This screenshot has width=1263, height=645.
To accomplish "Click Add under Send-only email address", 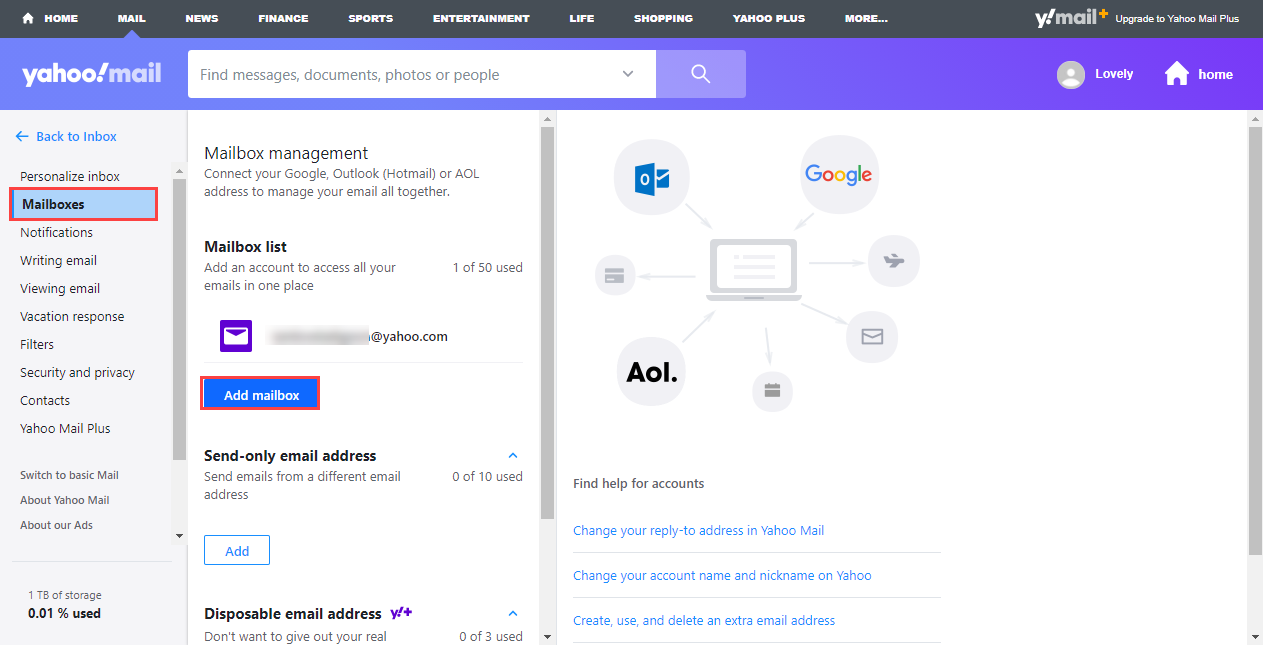I will (237, 551).
